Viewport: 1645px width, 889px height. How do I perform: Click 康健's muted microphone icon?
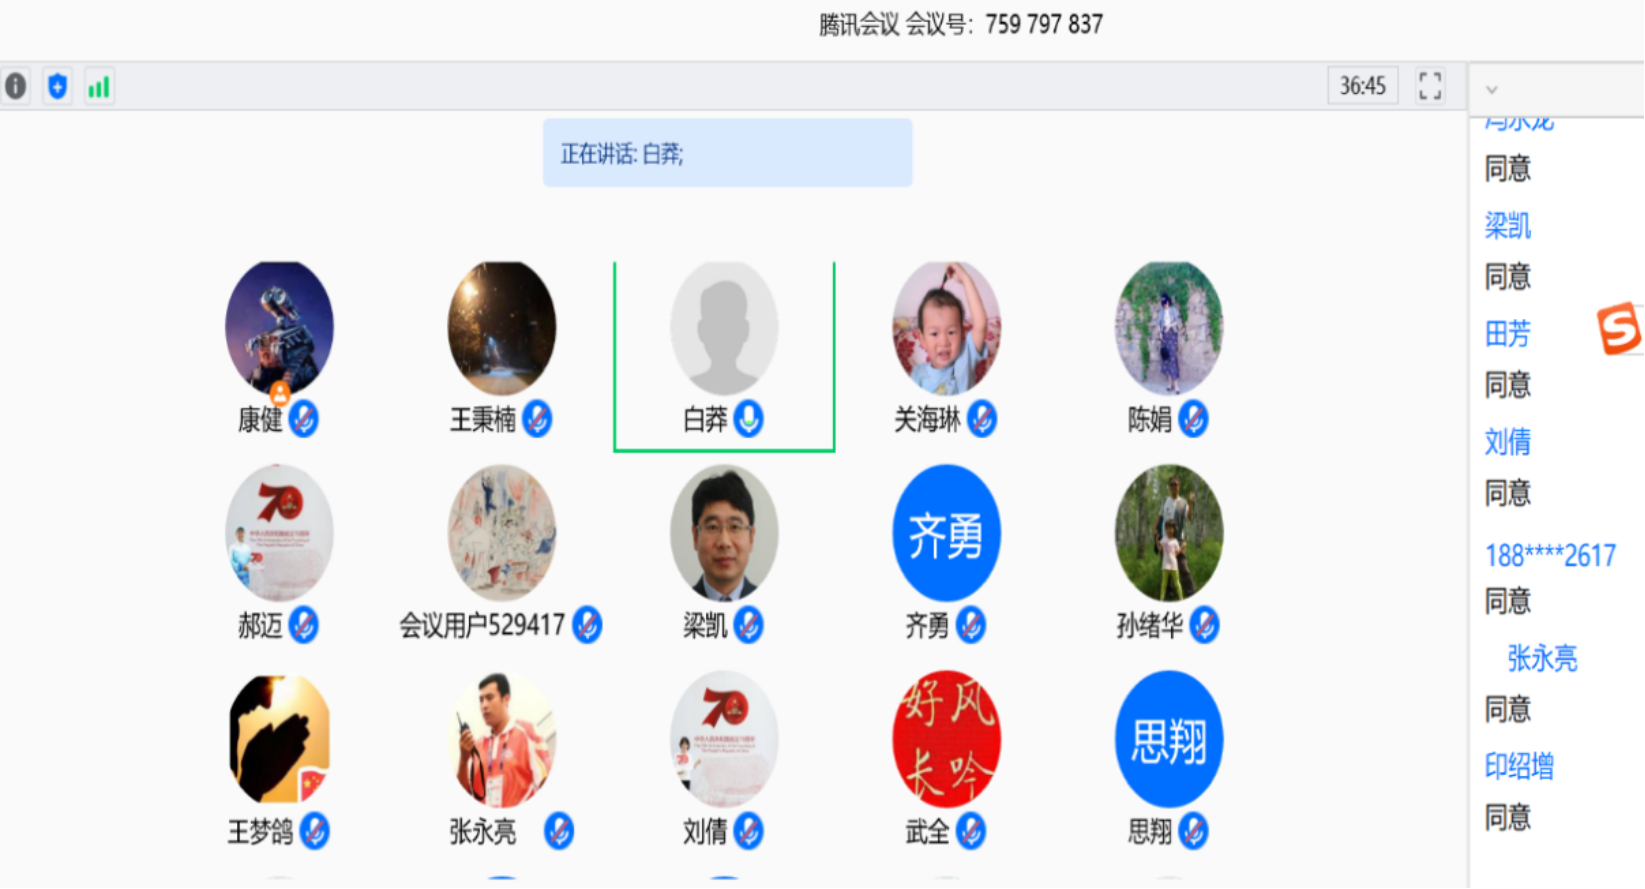[304, 419]
